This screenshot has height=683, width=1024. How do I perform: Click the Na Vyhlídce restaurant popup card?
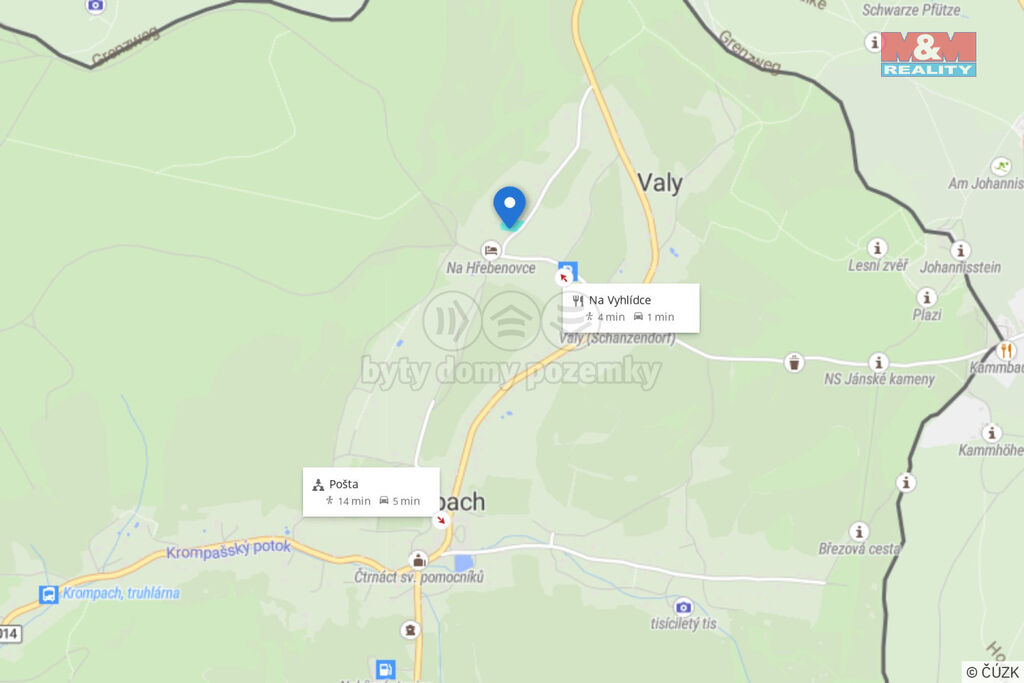(x=631, y=308)
